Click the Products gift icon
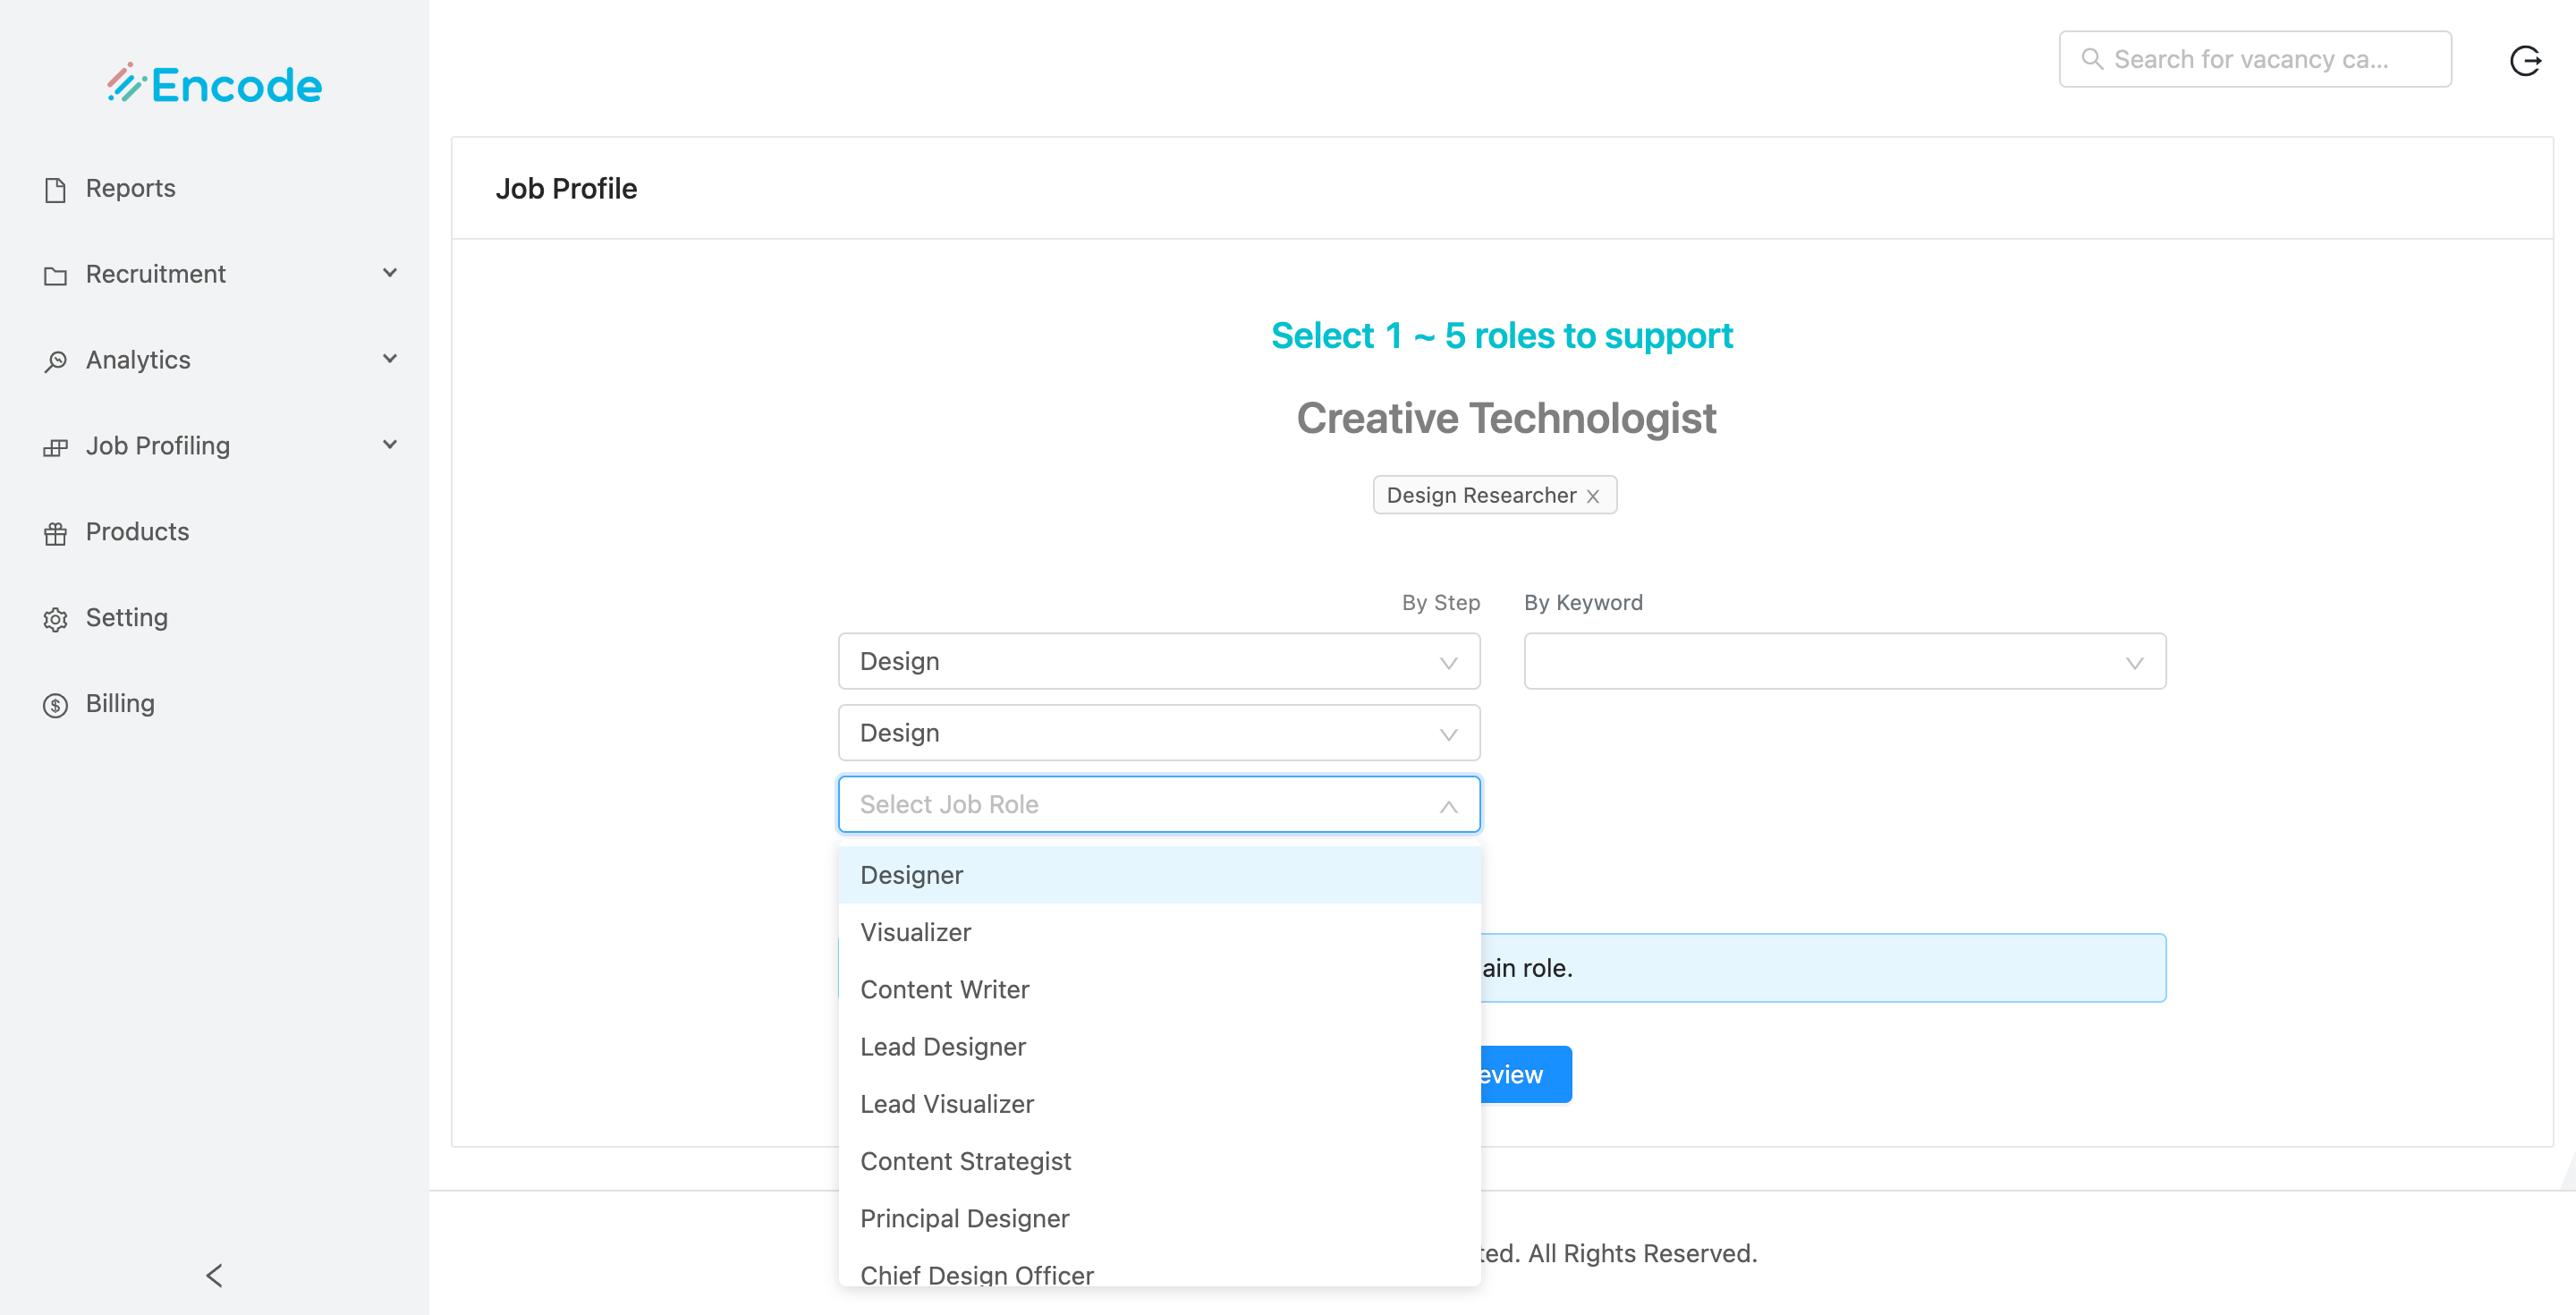Image resolution: width=2576 pixels, height=1315 pixels. point(55,533)
